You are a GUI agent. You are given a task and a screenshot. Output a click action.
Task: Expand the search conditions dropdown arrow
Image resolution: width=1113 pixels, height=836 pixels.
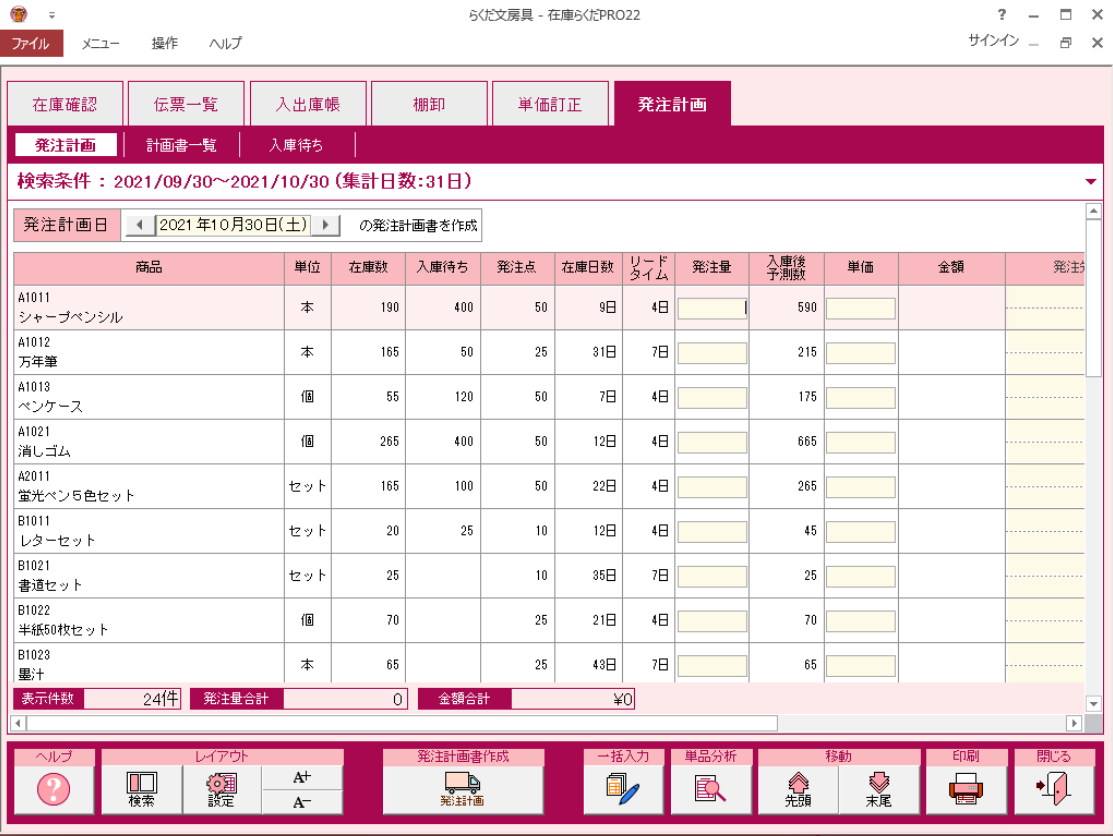point(1090,182)
